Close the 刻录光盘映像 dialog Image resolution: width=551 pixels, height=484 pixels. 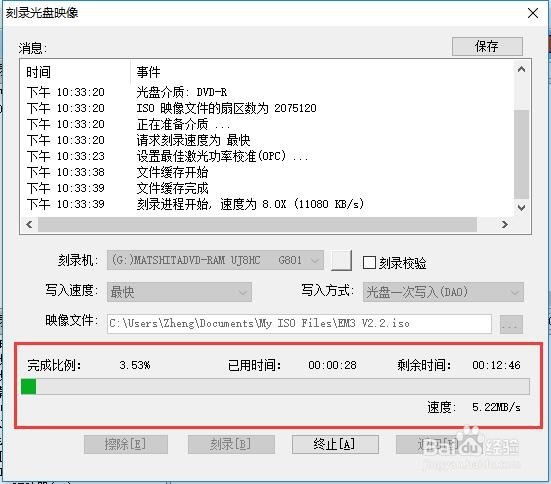(x=533, y=13)
